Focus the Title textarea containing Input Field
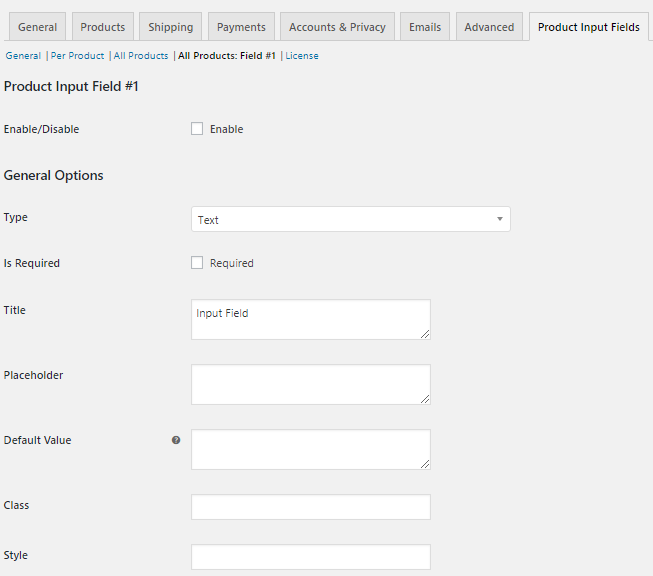The width and height of the screenshot is (653, 576). click(x=311, y=319)
